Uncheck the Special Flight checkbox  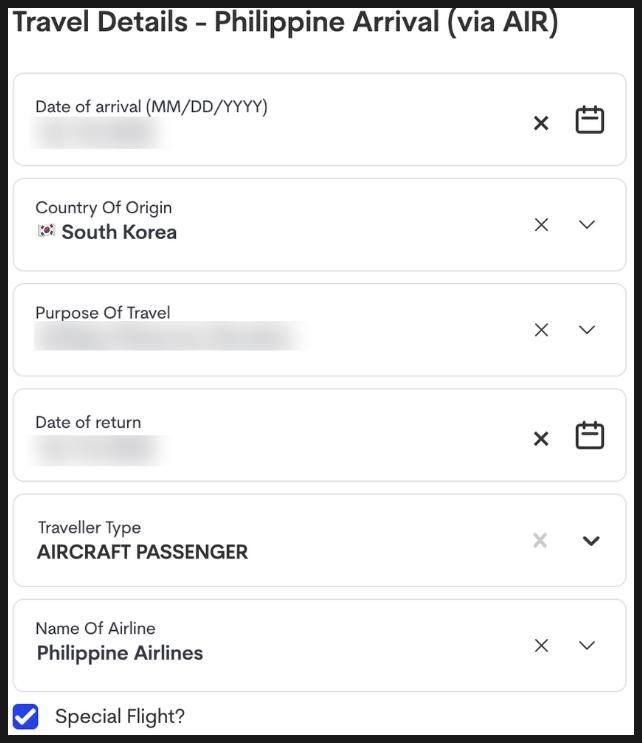26,716
